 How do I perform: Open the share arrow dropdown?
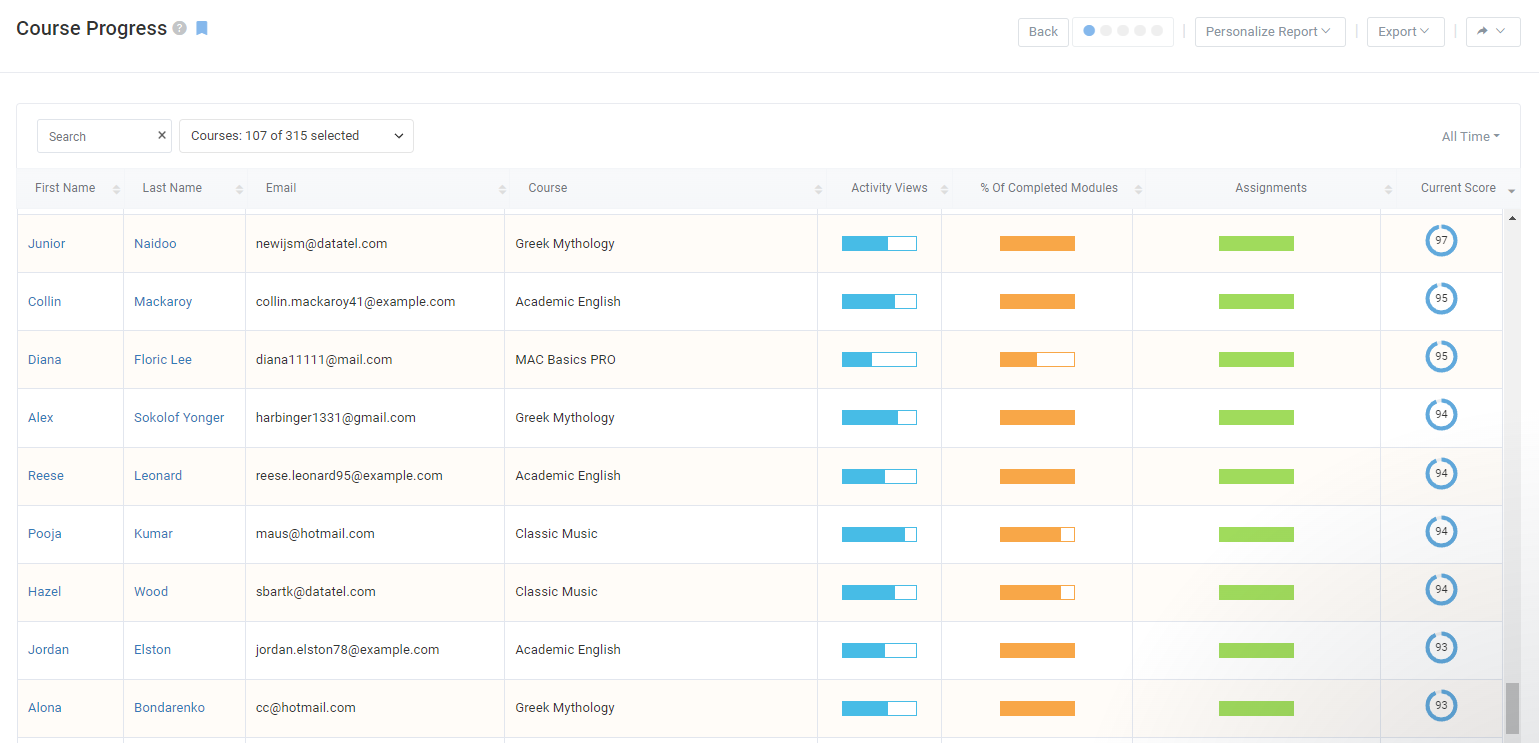1492,32
